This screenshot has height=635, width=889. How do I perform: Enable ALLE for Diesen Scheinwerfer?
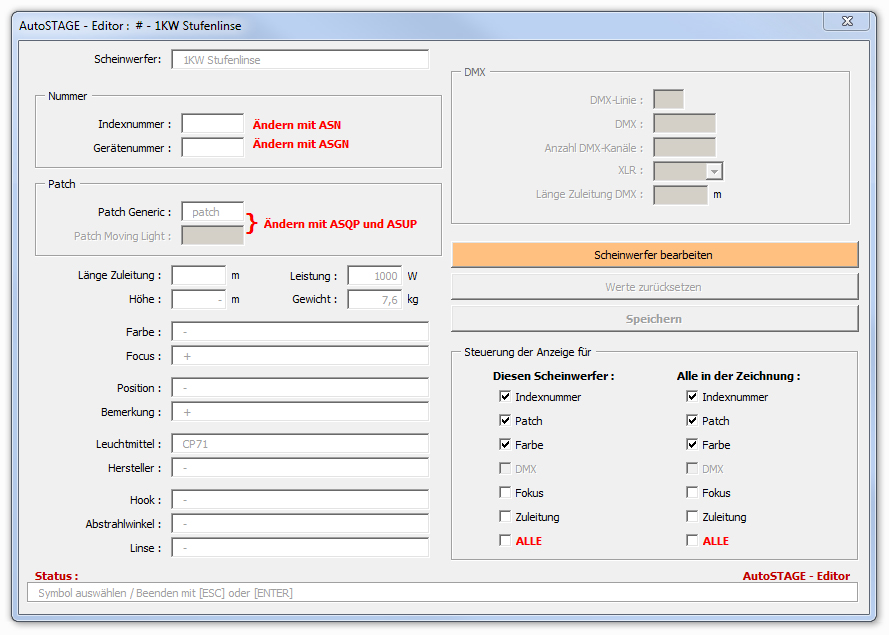pos(505,541)
